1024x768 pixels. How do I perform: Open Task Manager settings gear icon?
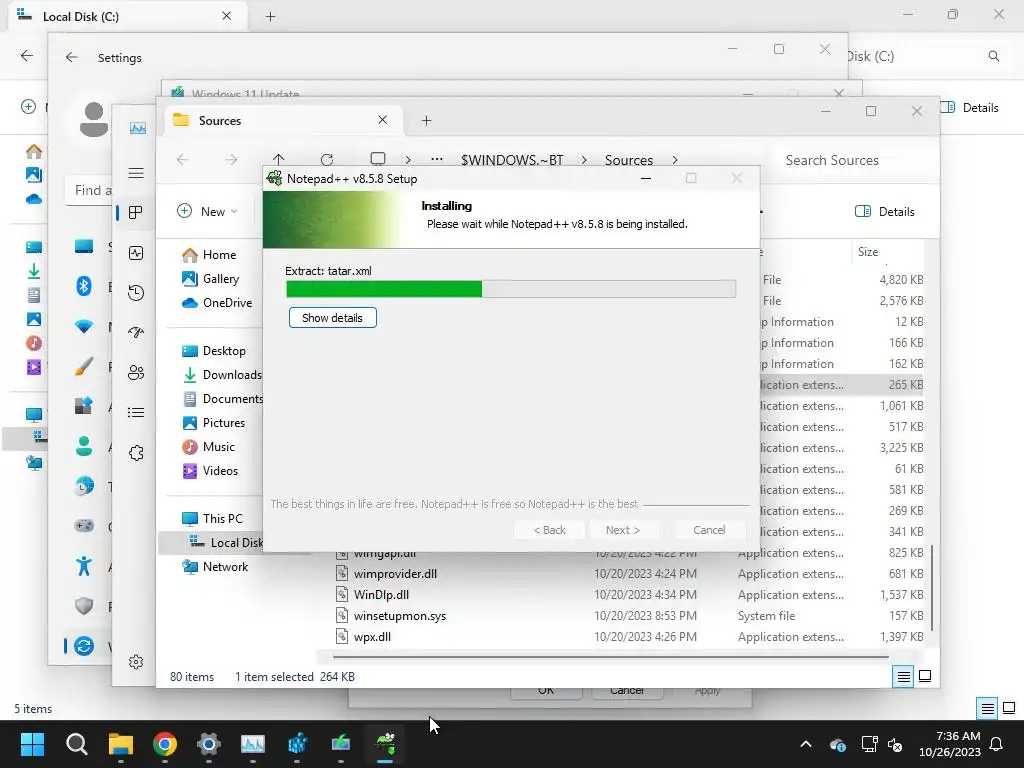tap(136, 662)
